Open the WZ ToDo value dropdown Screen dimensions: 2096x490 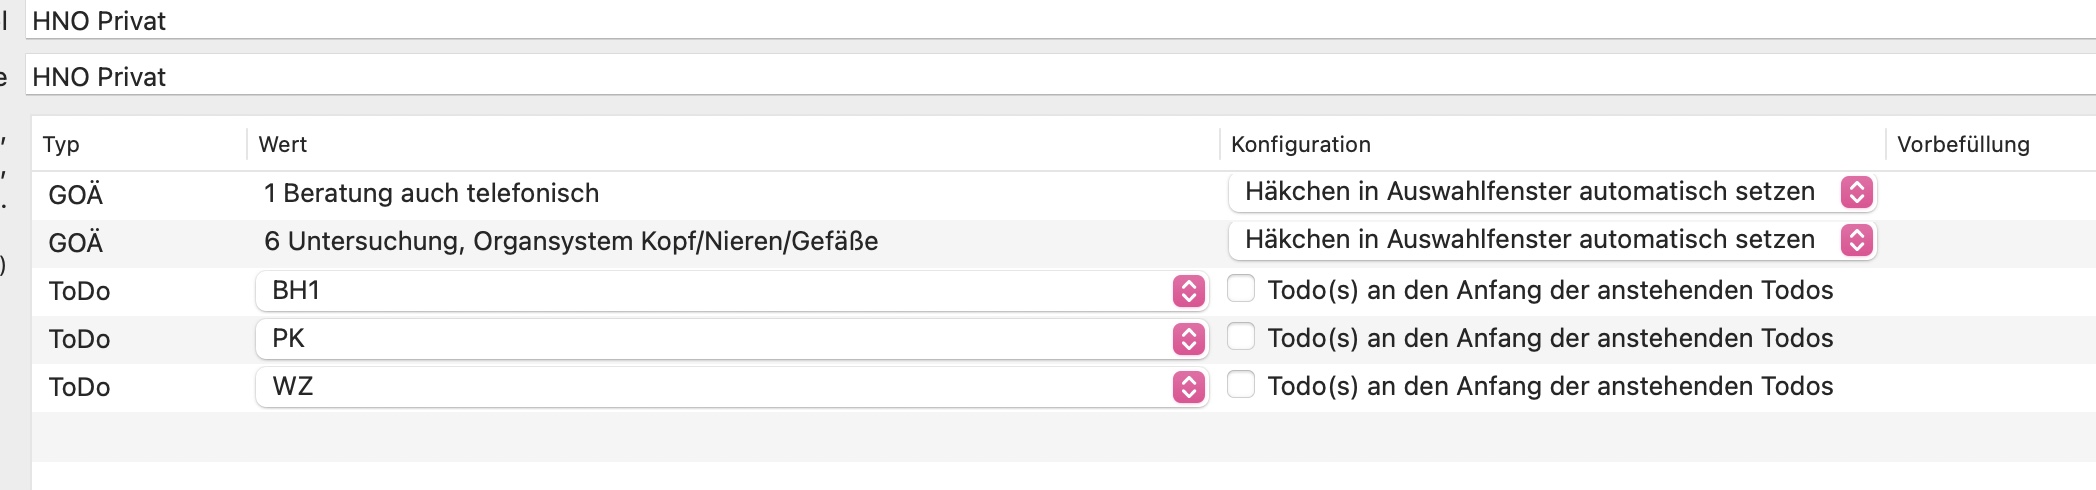[731, 387]
